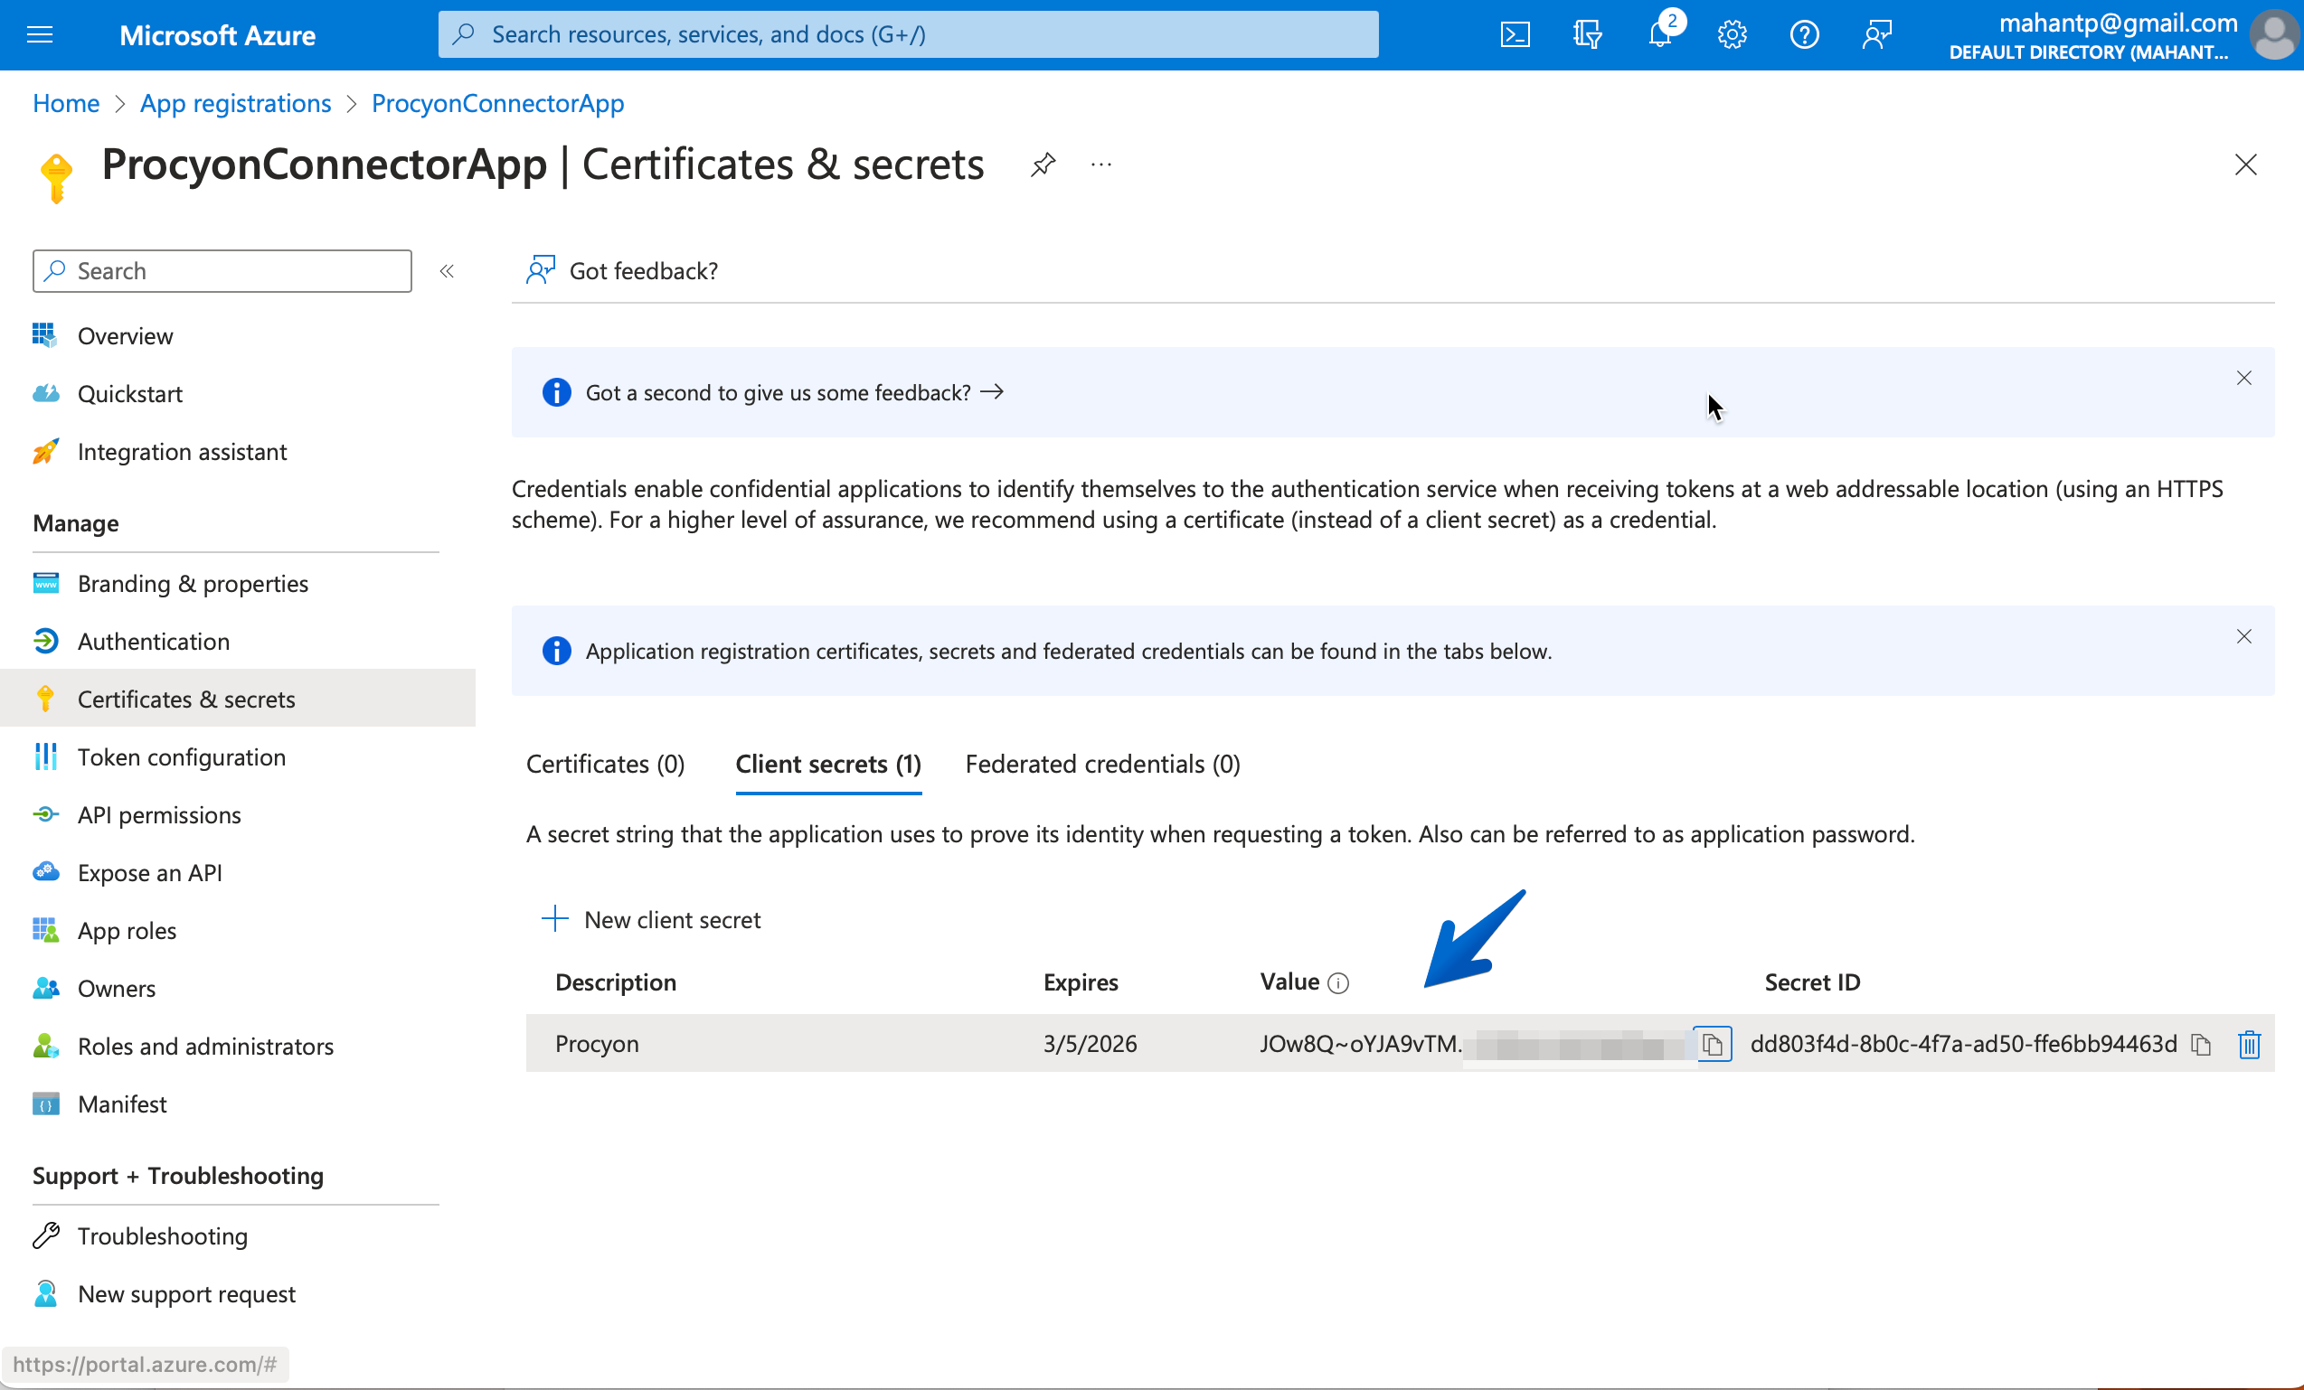Pin the Certificates & secrets blade
The width and height of the screenshot is (2304, 1390).
click(1043, 164)
